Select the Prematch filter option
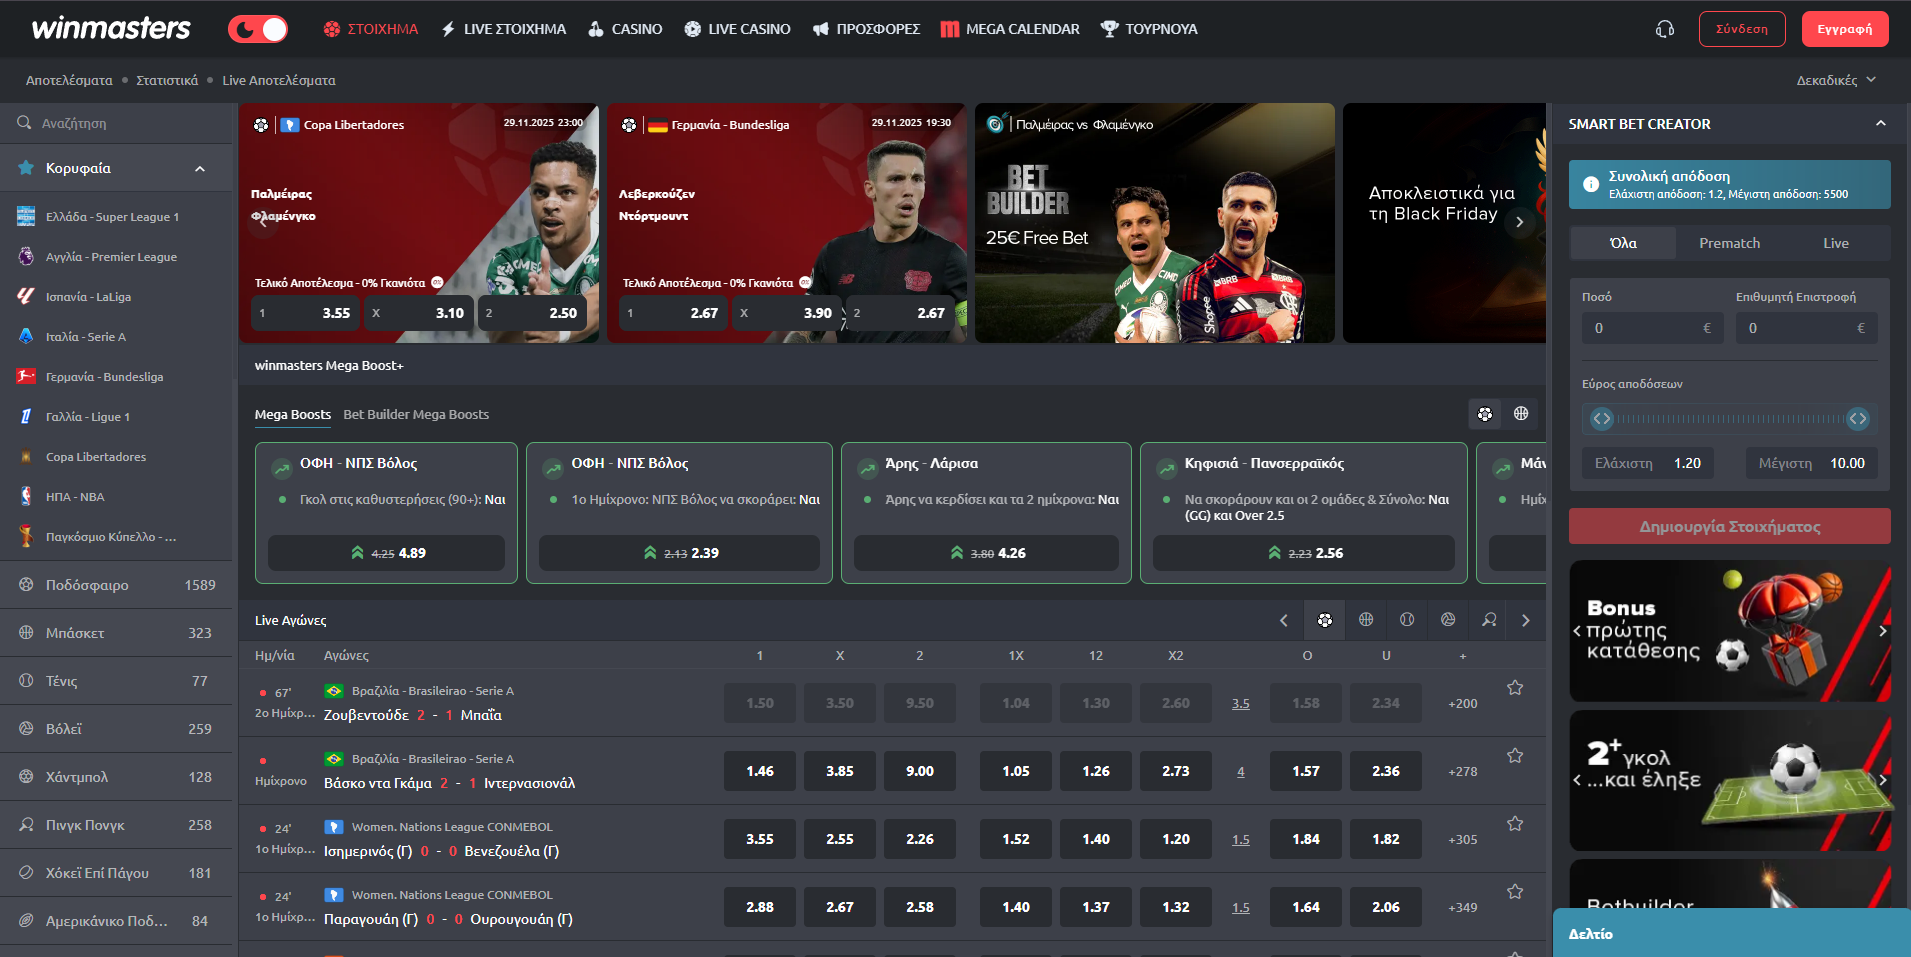The height and width of the screenshot is (957, 1911). point(1729,243)
